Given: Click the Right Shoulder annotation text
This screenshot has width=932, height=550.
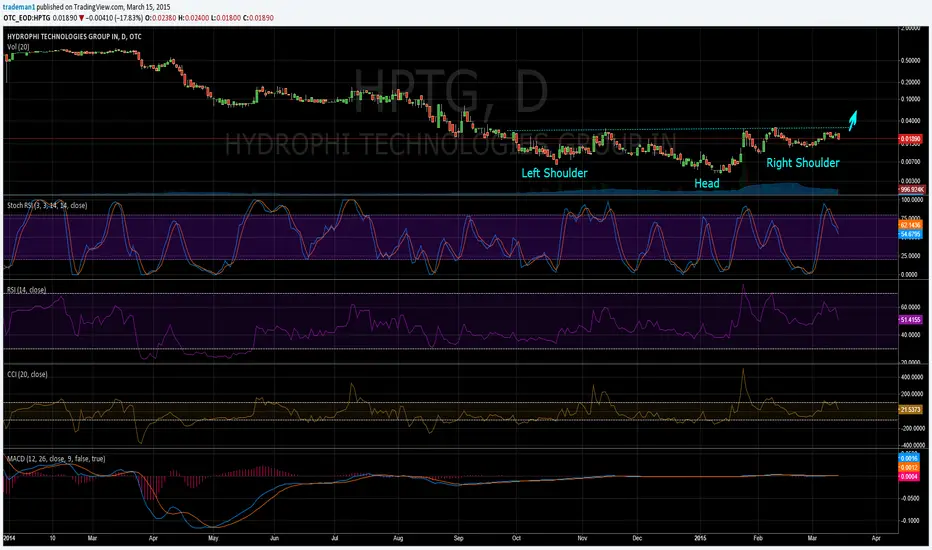Looking at the screenshot, I should pyautogui.click(x=802, y=163).
